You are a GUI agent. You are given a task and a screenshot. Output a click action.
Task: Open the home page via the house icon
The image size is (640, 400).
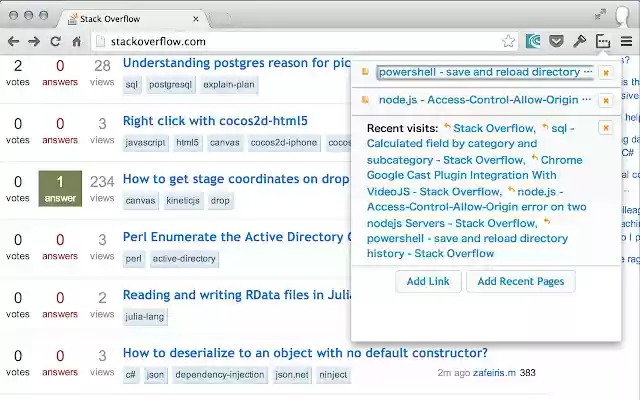coord(76,41)
